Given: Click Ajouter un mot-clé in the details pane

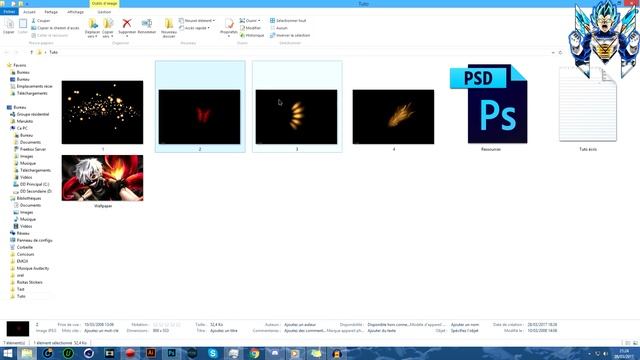Looking at the screenshot, I should pos(101,331).
